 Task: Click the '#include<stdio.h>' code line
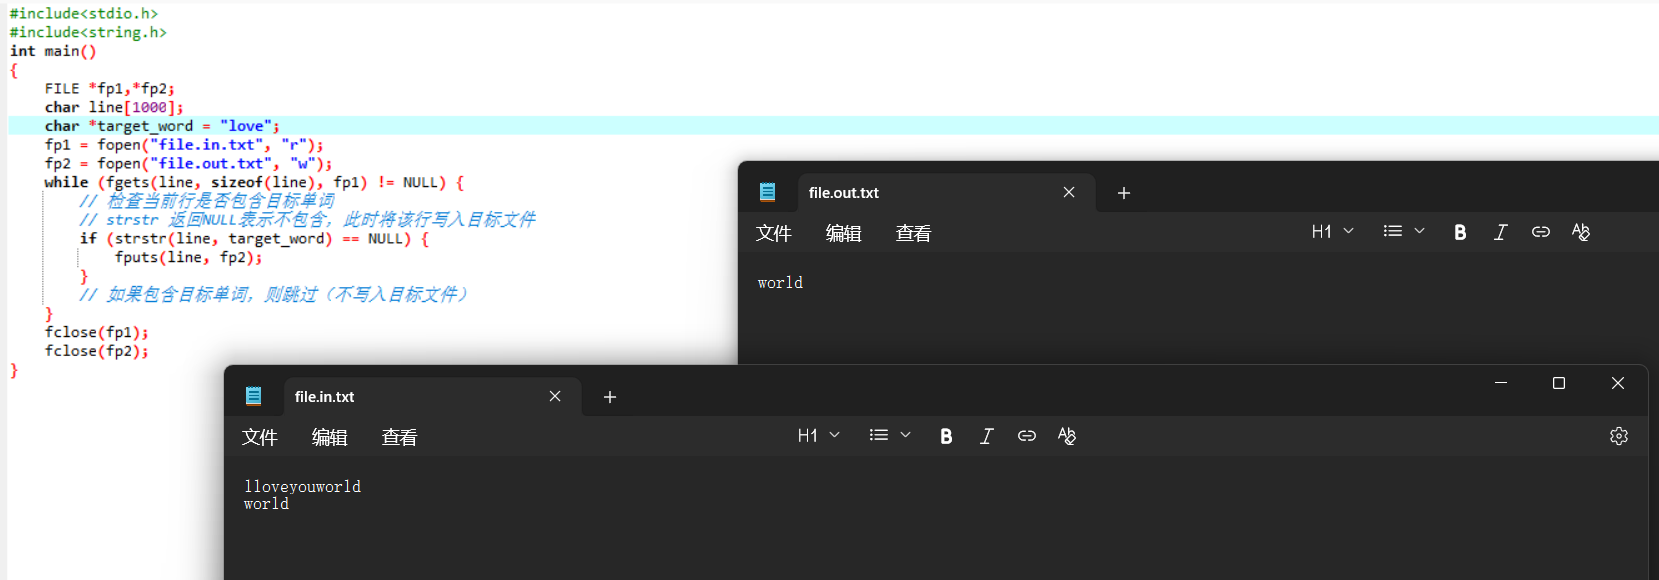[x=84, y=14]
